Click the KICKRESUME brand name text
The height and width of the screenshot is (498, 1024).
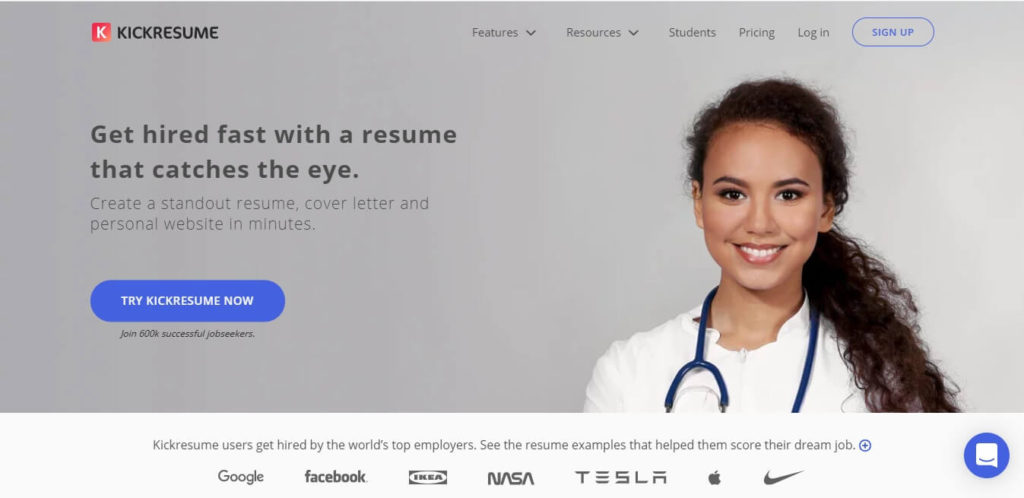[168, 33]
